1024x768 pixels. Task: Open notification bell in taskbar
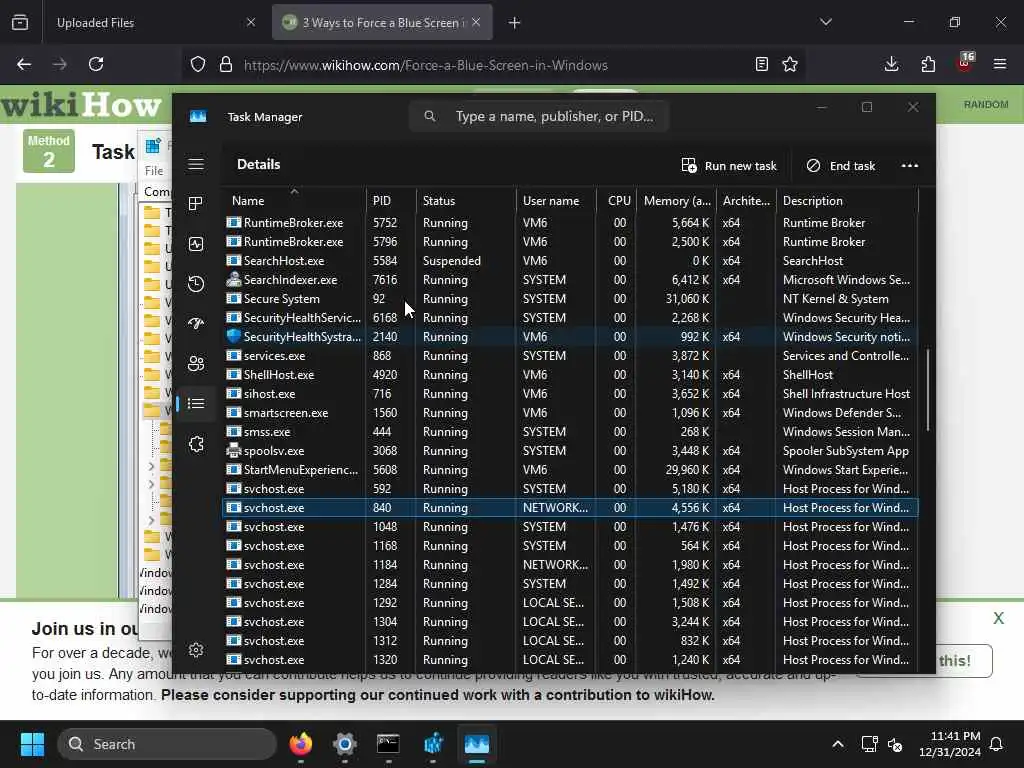tap(997, 744)
